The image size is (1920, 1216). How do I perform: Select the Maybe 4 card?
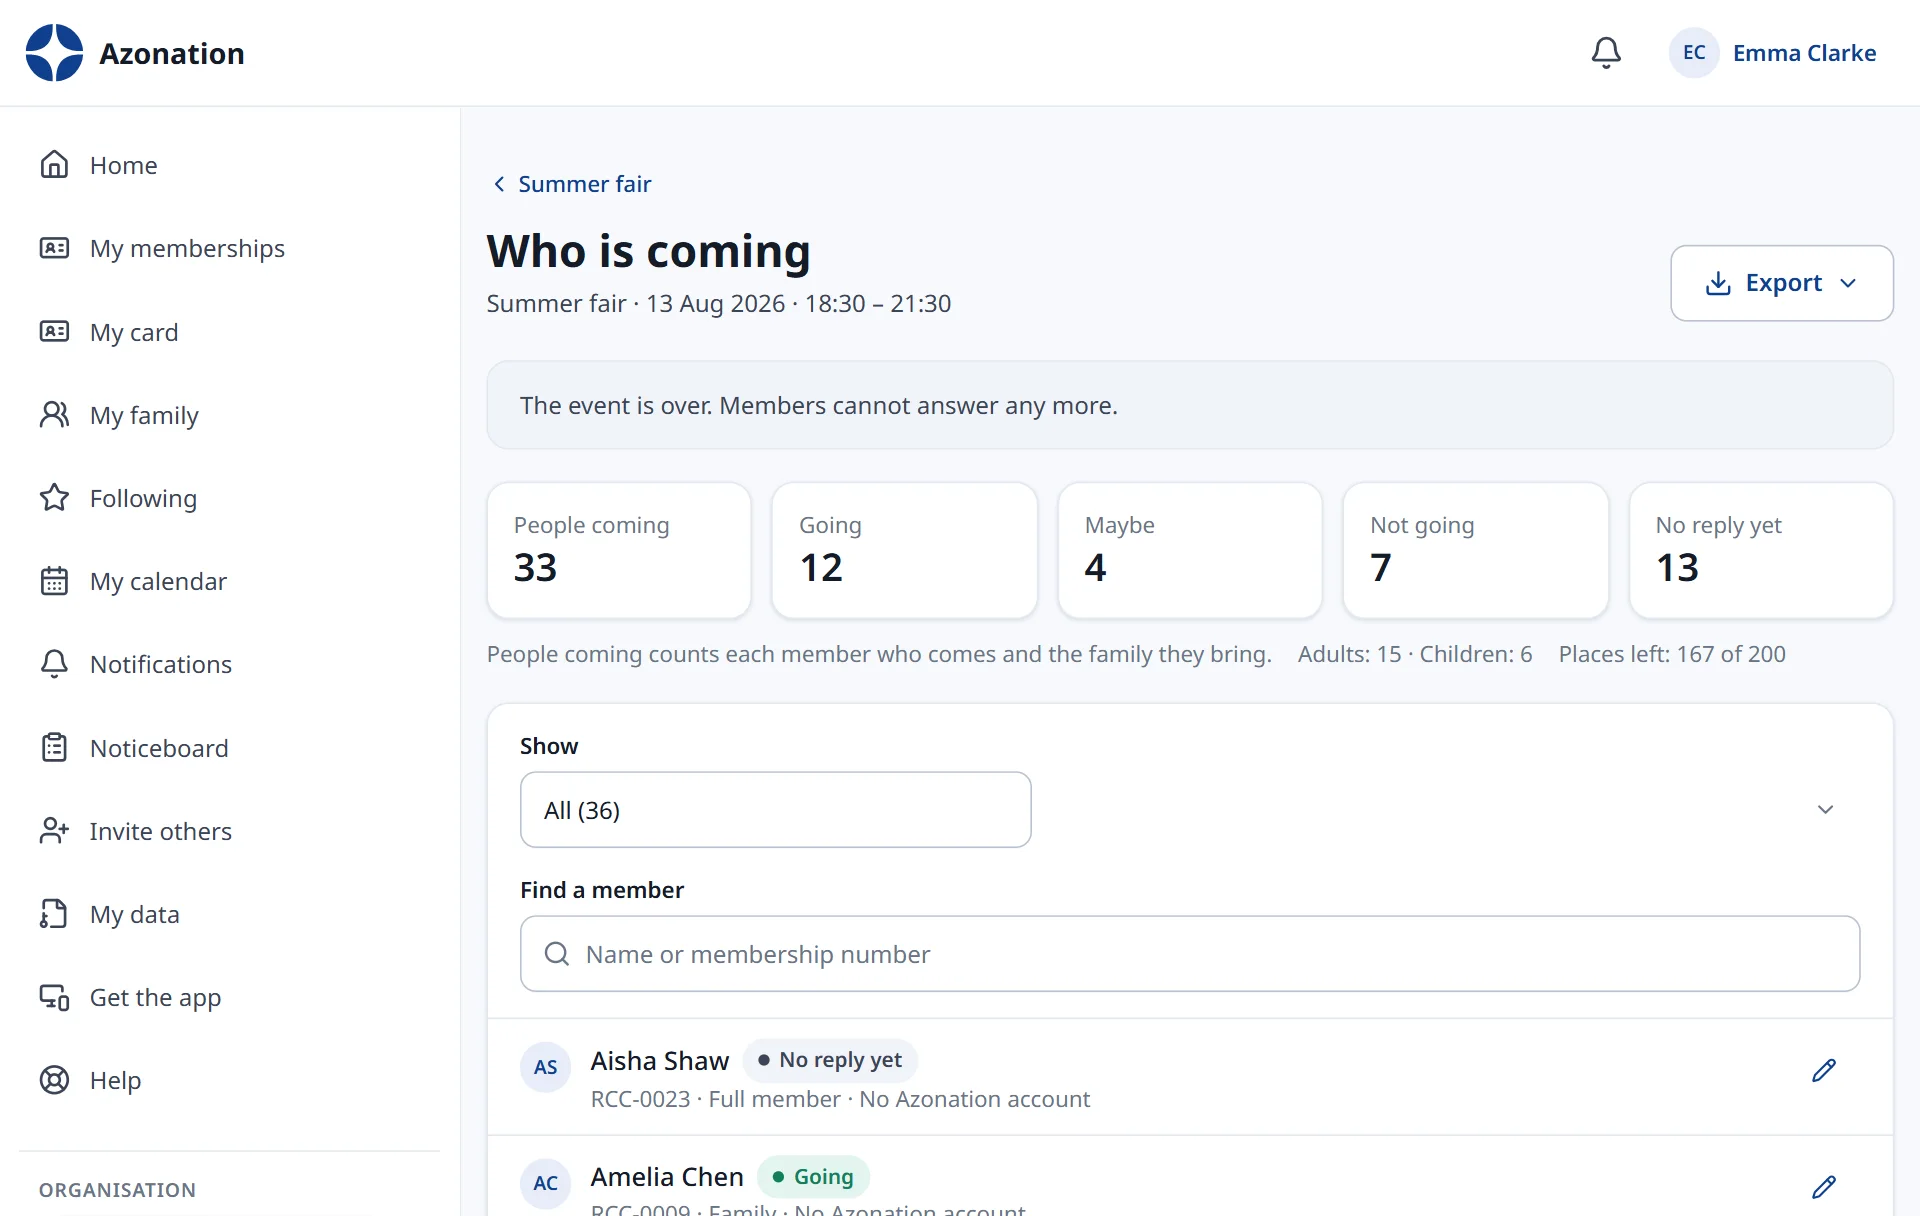click(1190, 551)
